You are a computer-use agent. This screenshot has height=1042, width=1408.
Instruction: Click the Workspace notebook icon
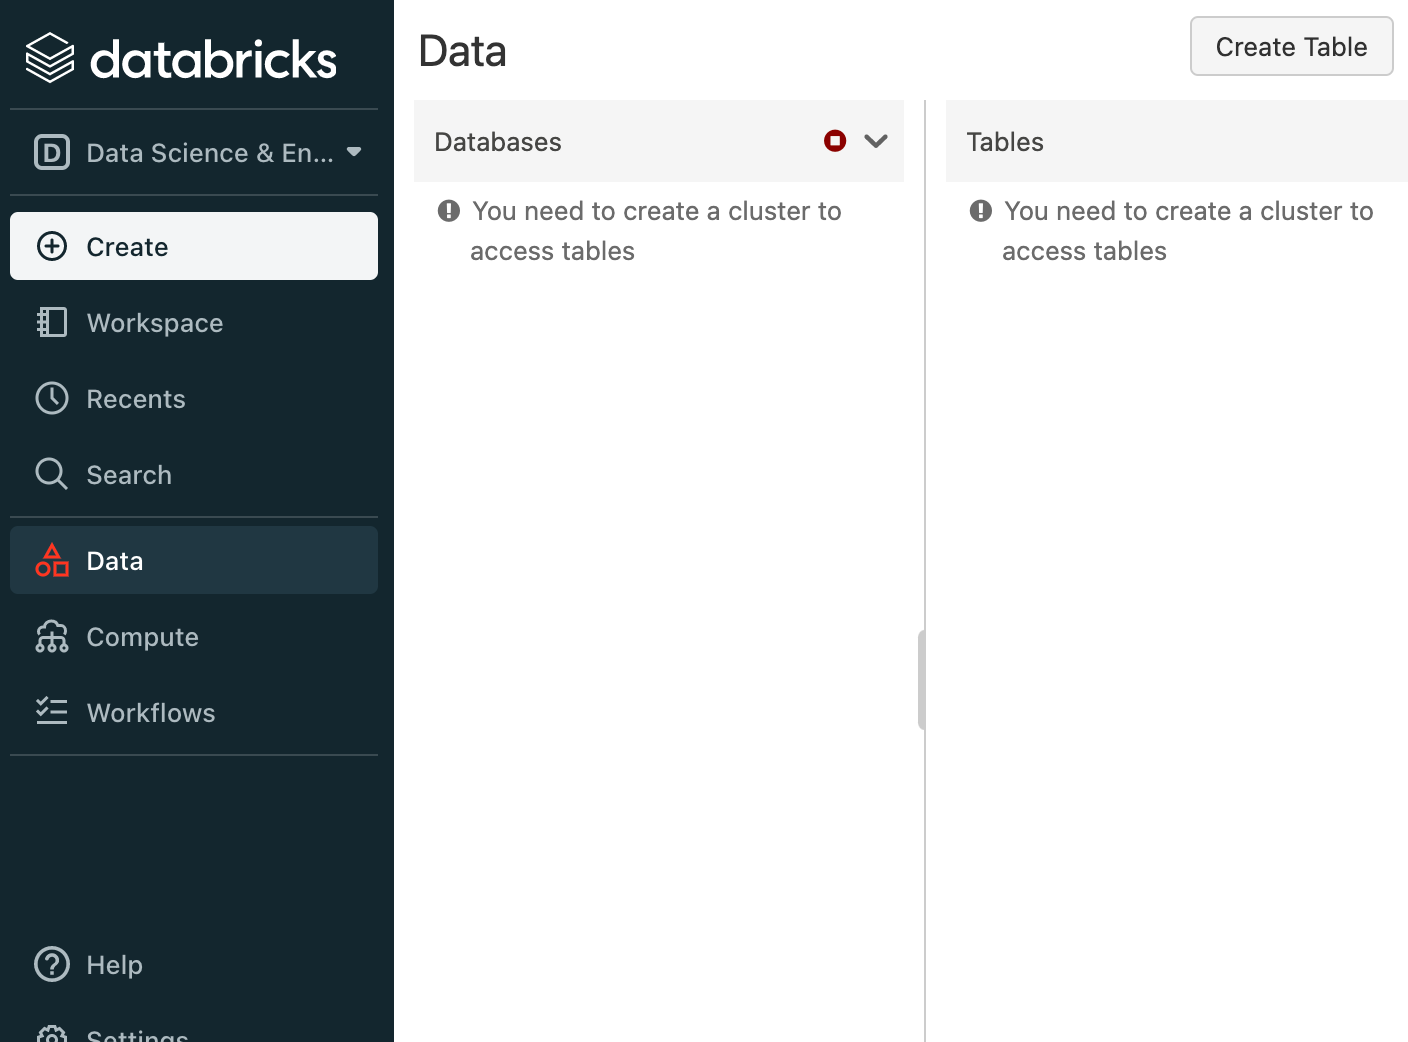[x=52, y=322]
